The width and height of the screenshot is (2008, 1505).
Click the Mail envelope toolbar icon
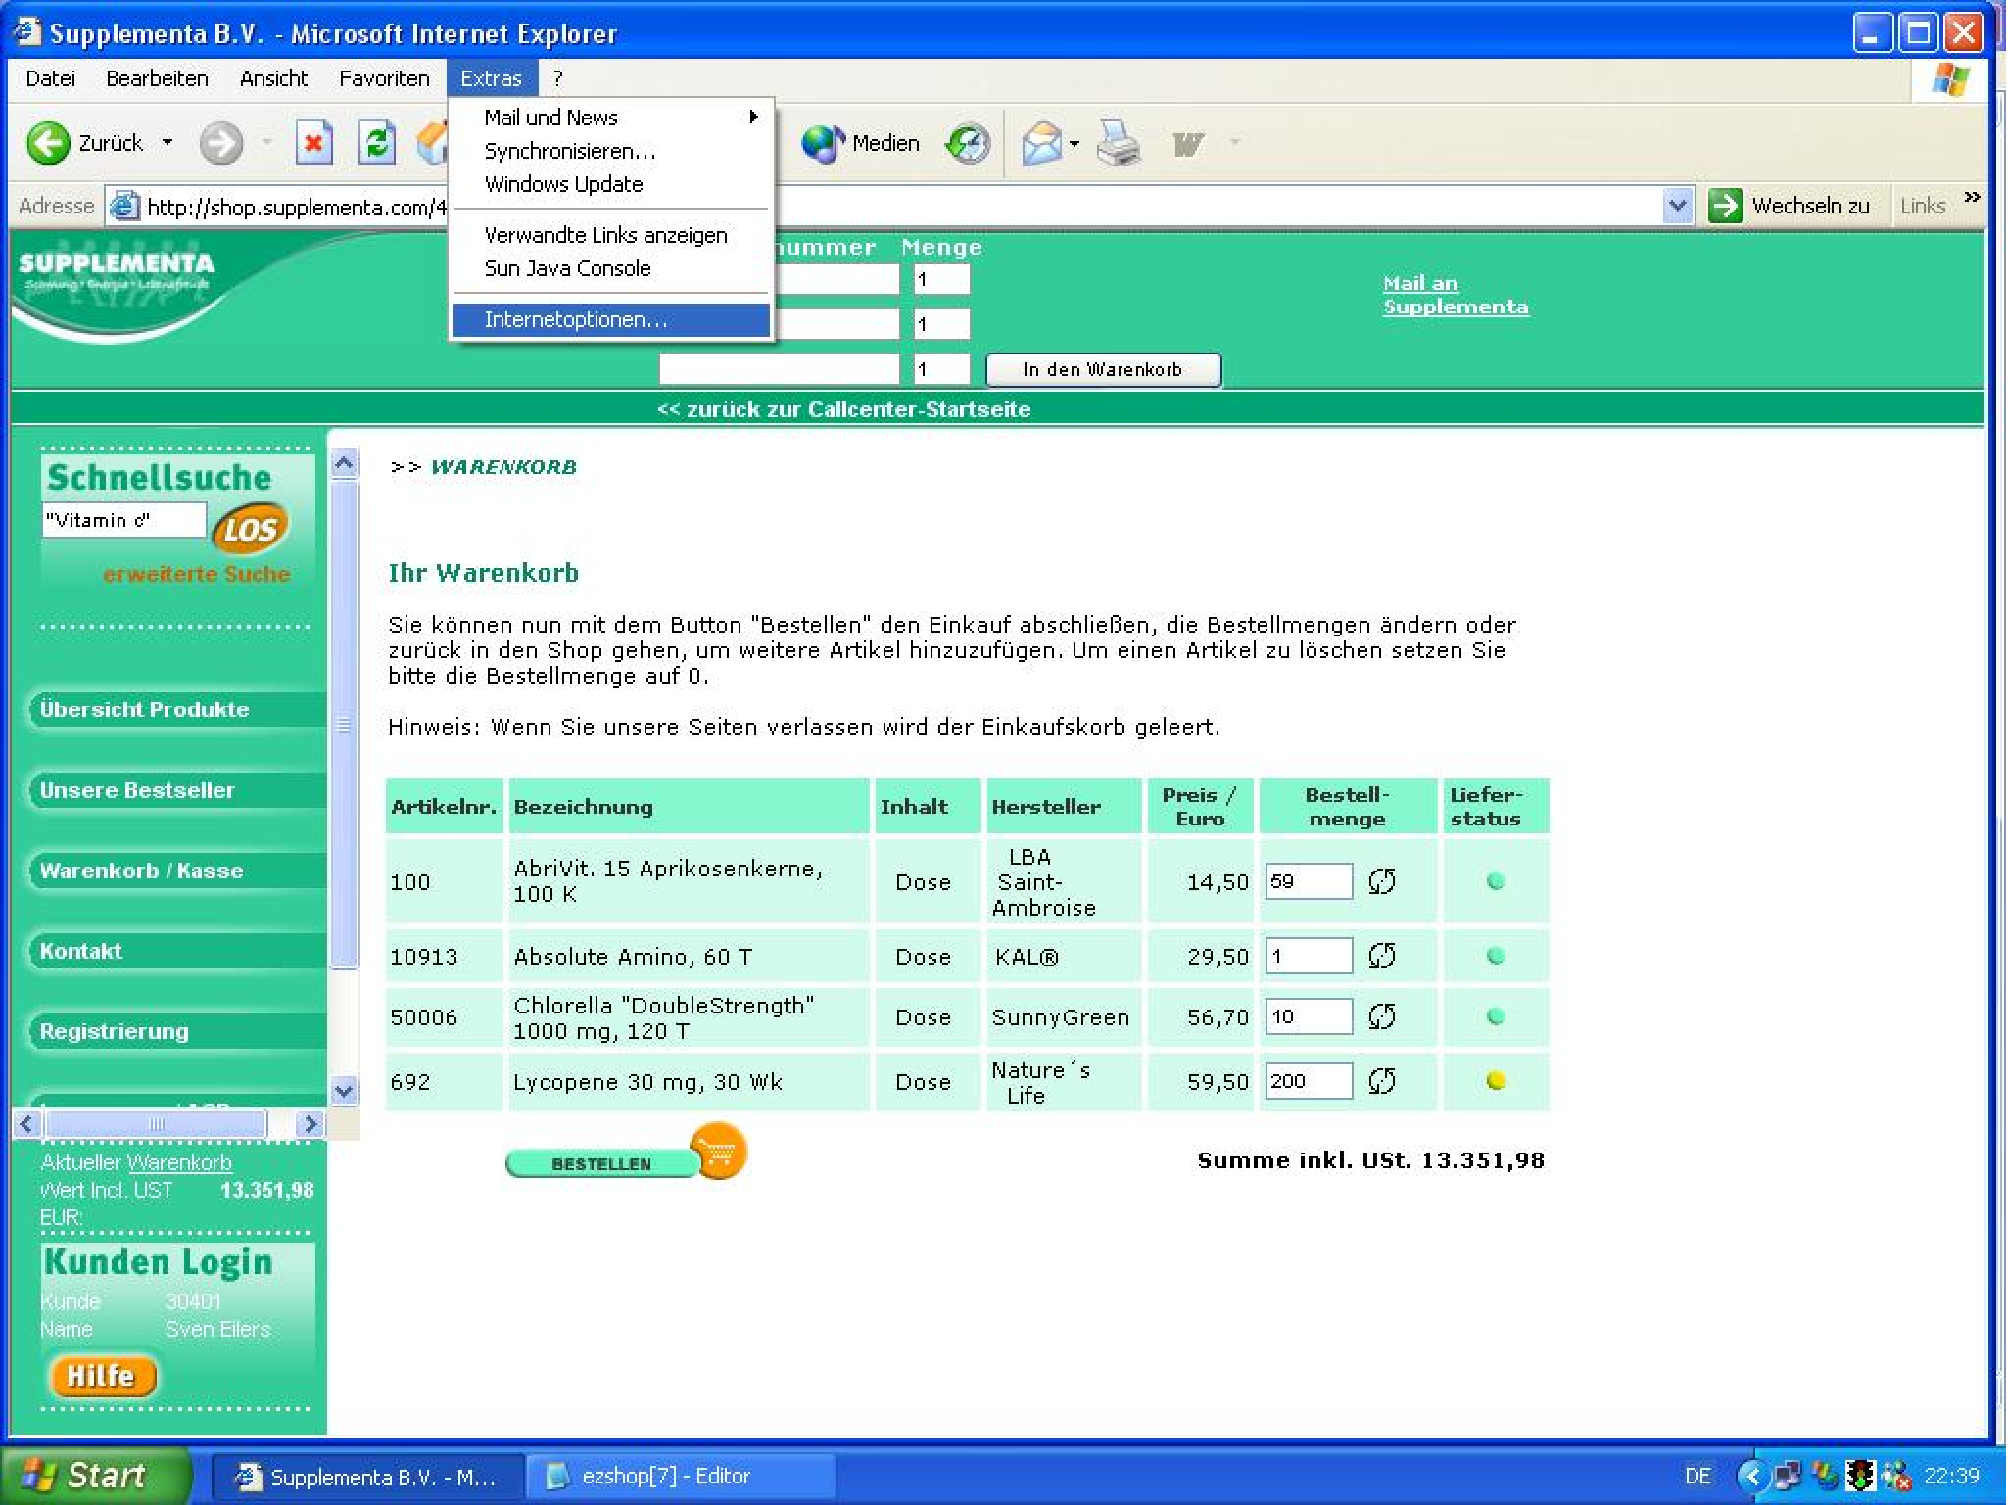(1042, 144)
